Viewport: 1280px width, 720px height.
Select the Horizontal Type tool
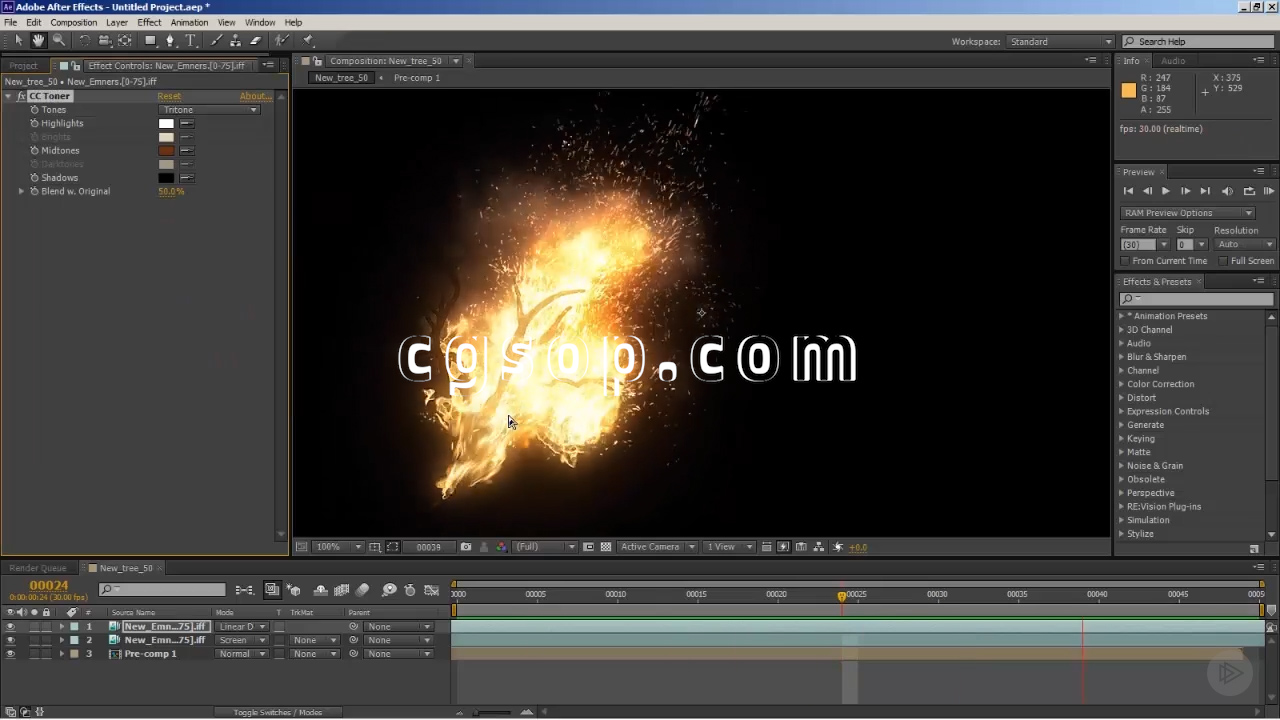pyautogui.click(x=190, y=41)
